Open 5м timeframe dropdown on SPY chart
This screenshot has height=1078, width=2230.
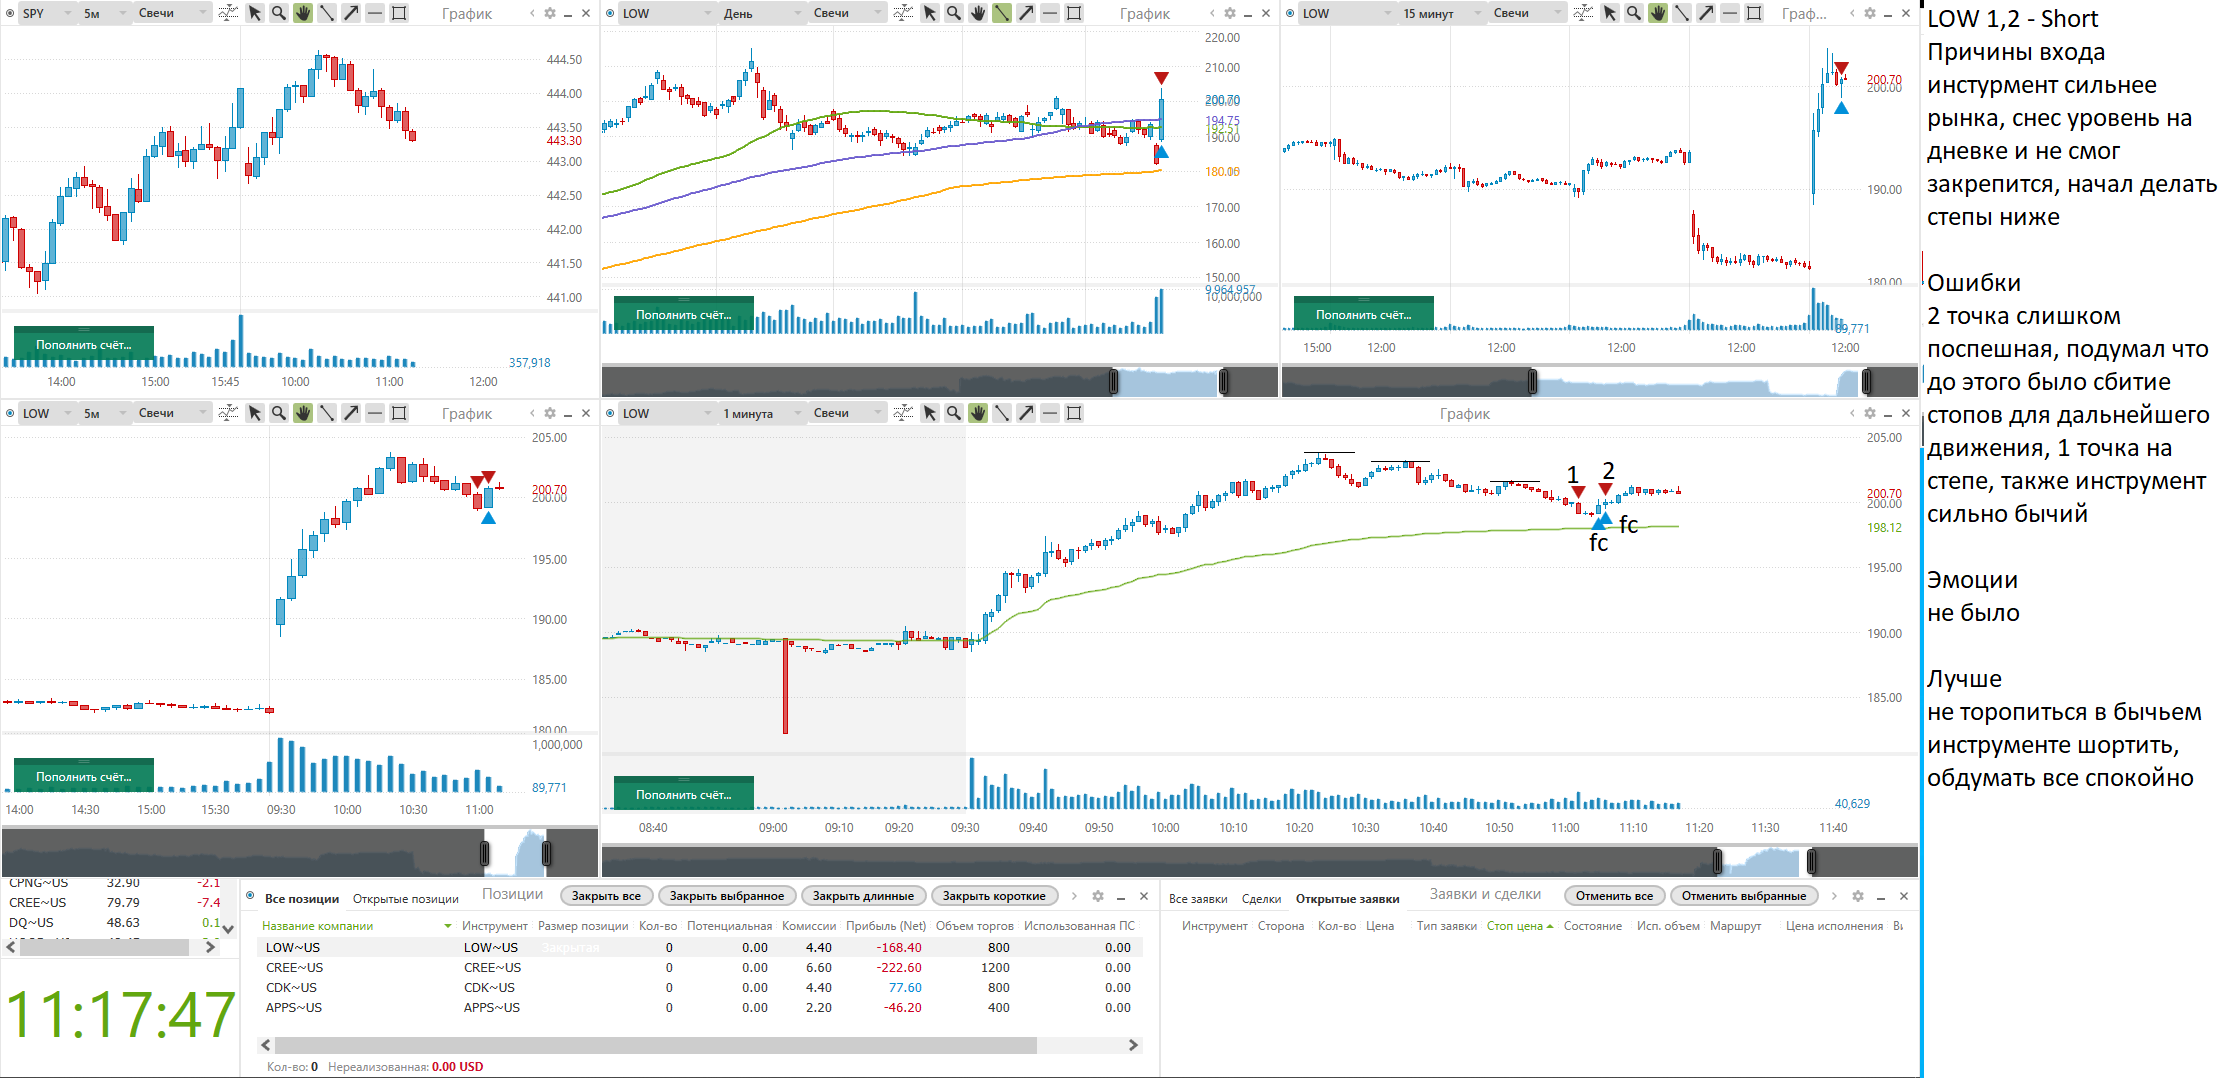point(105,13)
